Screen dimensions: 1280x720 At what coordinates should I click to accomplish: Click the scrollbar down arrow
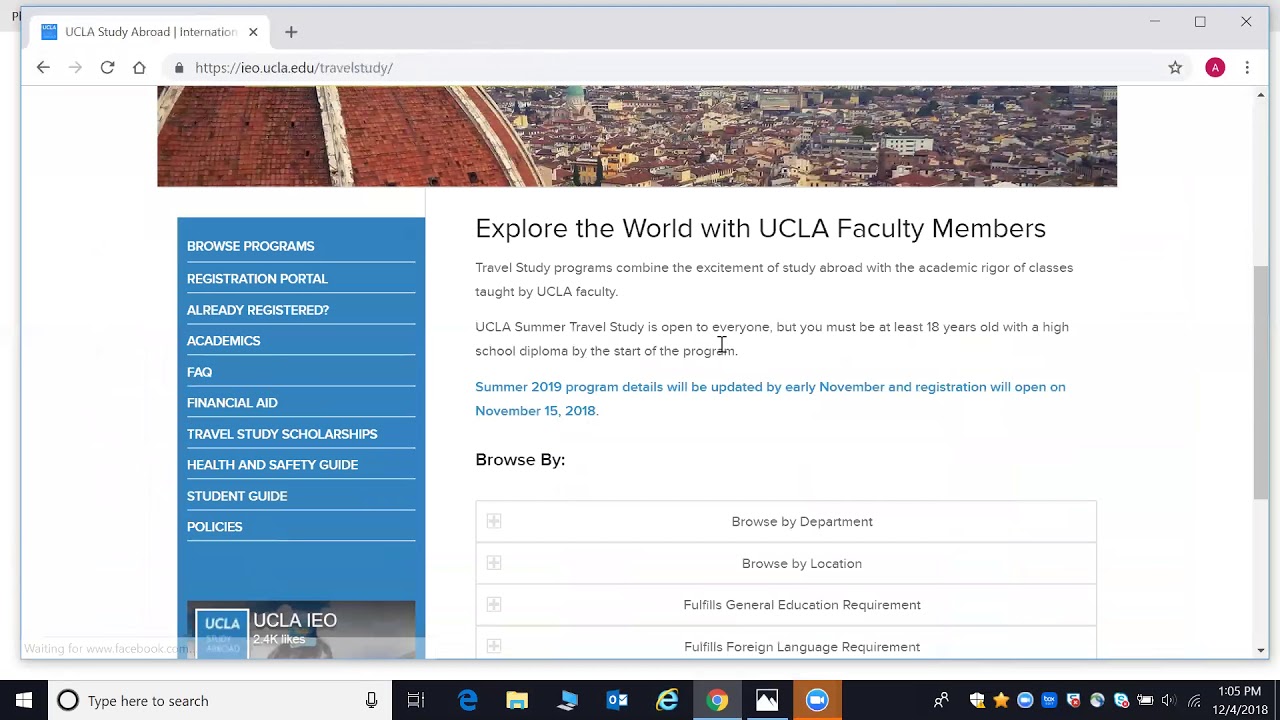(1261, 650)
